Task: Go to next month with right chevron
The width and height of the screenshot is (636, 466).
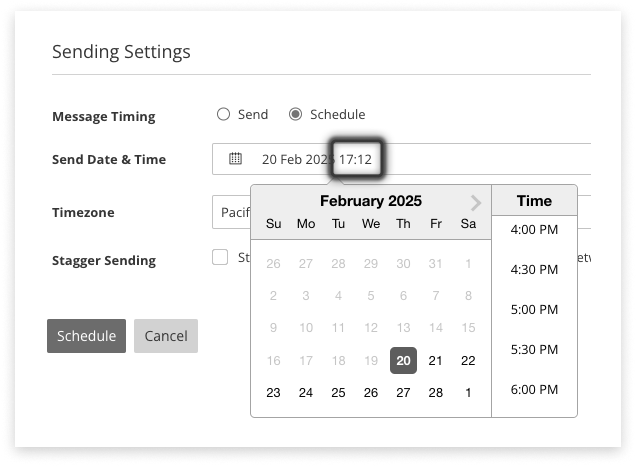Action: pyautogui.click(x=475, y=202)
